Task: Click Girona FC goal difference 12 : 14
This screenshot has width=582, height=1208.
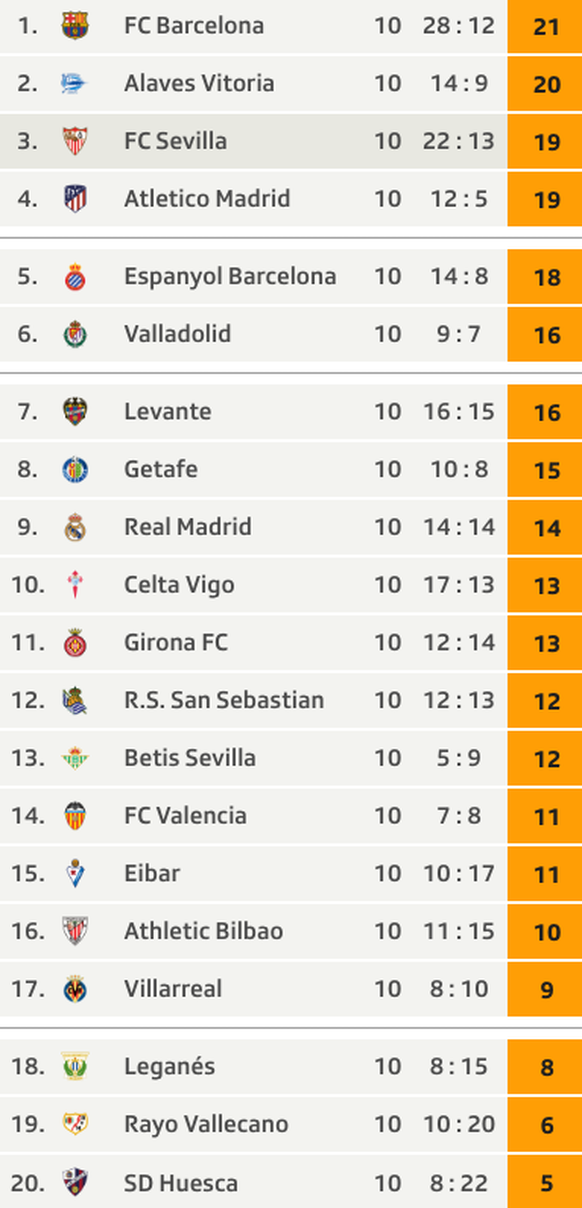Action: pos(459,642)
